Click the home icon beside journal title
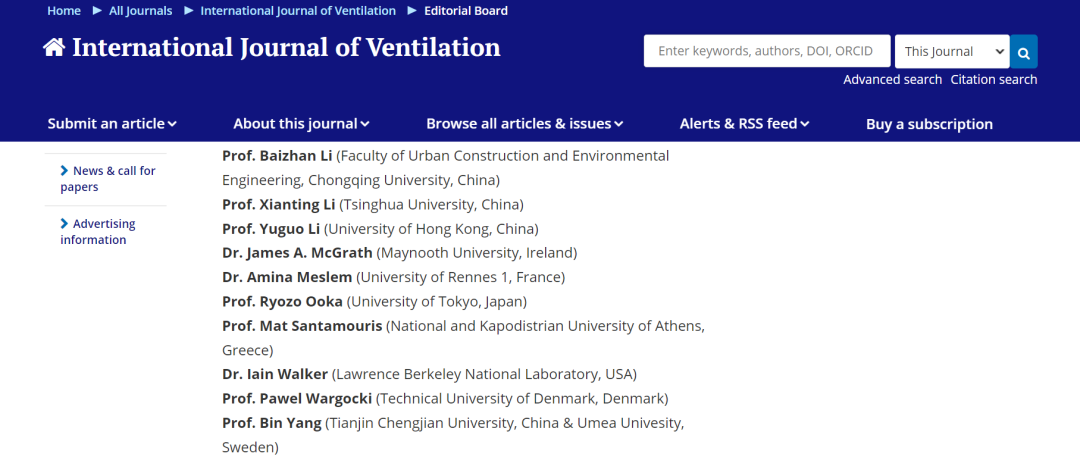 tap(54, 48)
